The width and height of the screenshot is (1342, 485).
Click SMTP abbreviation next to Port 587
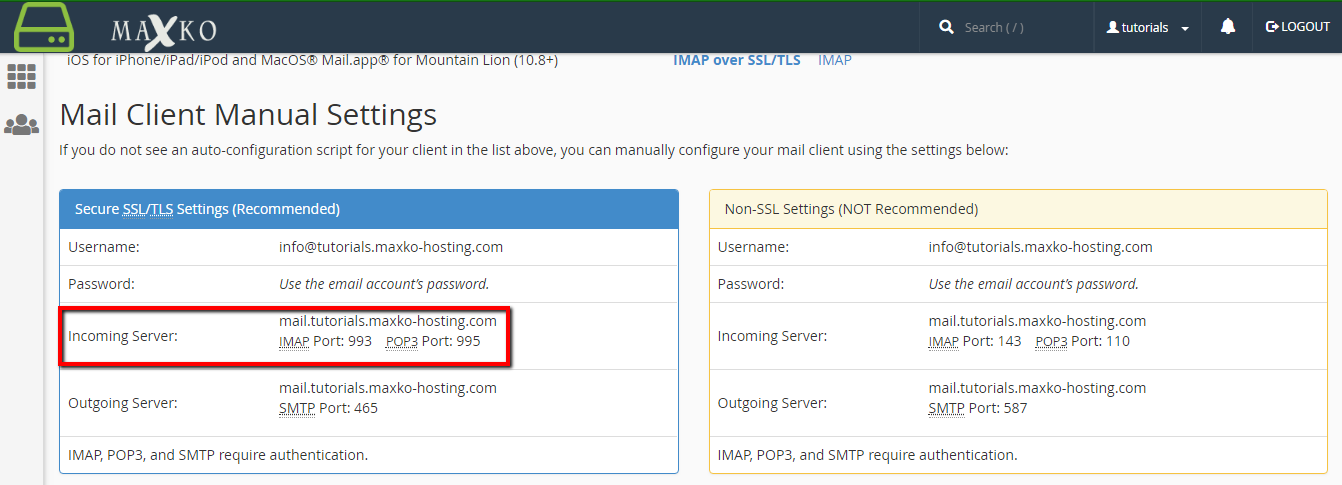click(946, 408)
